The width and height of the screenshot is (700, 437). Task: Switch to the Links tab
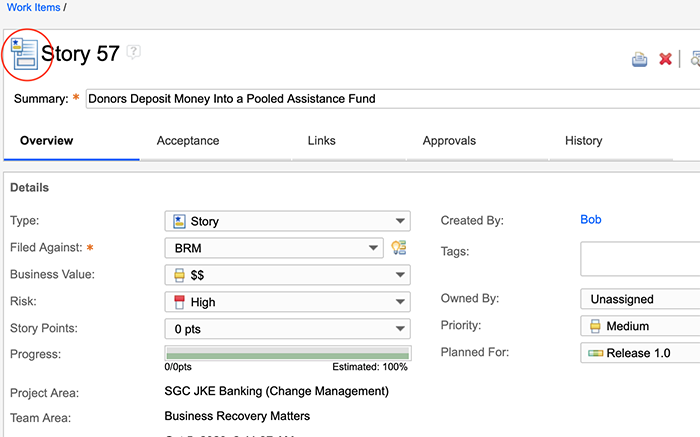pyautogui.click(x=321, y=141)
